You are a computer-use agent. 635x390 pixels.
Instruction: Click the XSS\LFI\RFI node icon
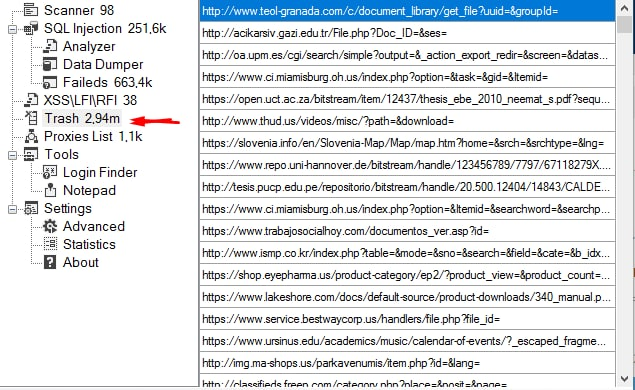point(31,100)
